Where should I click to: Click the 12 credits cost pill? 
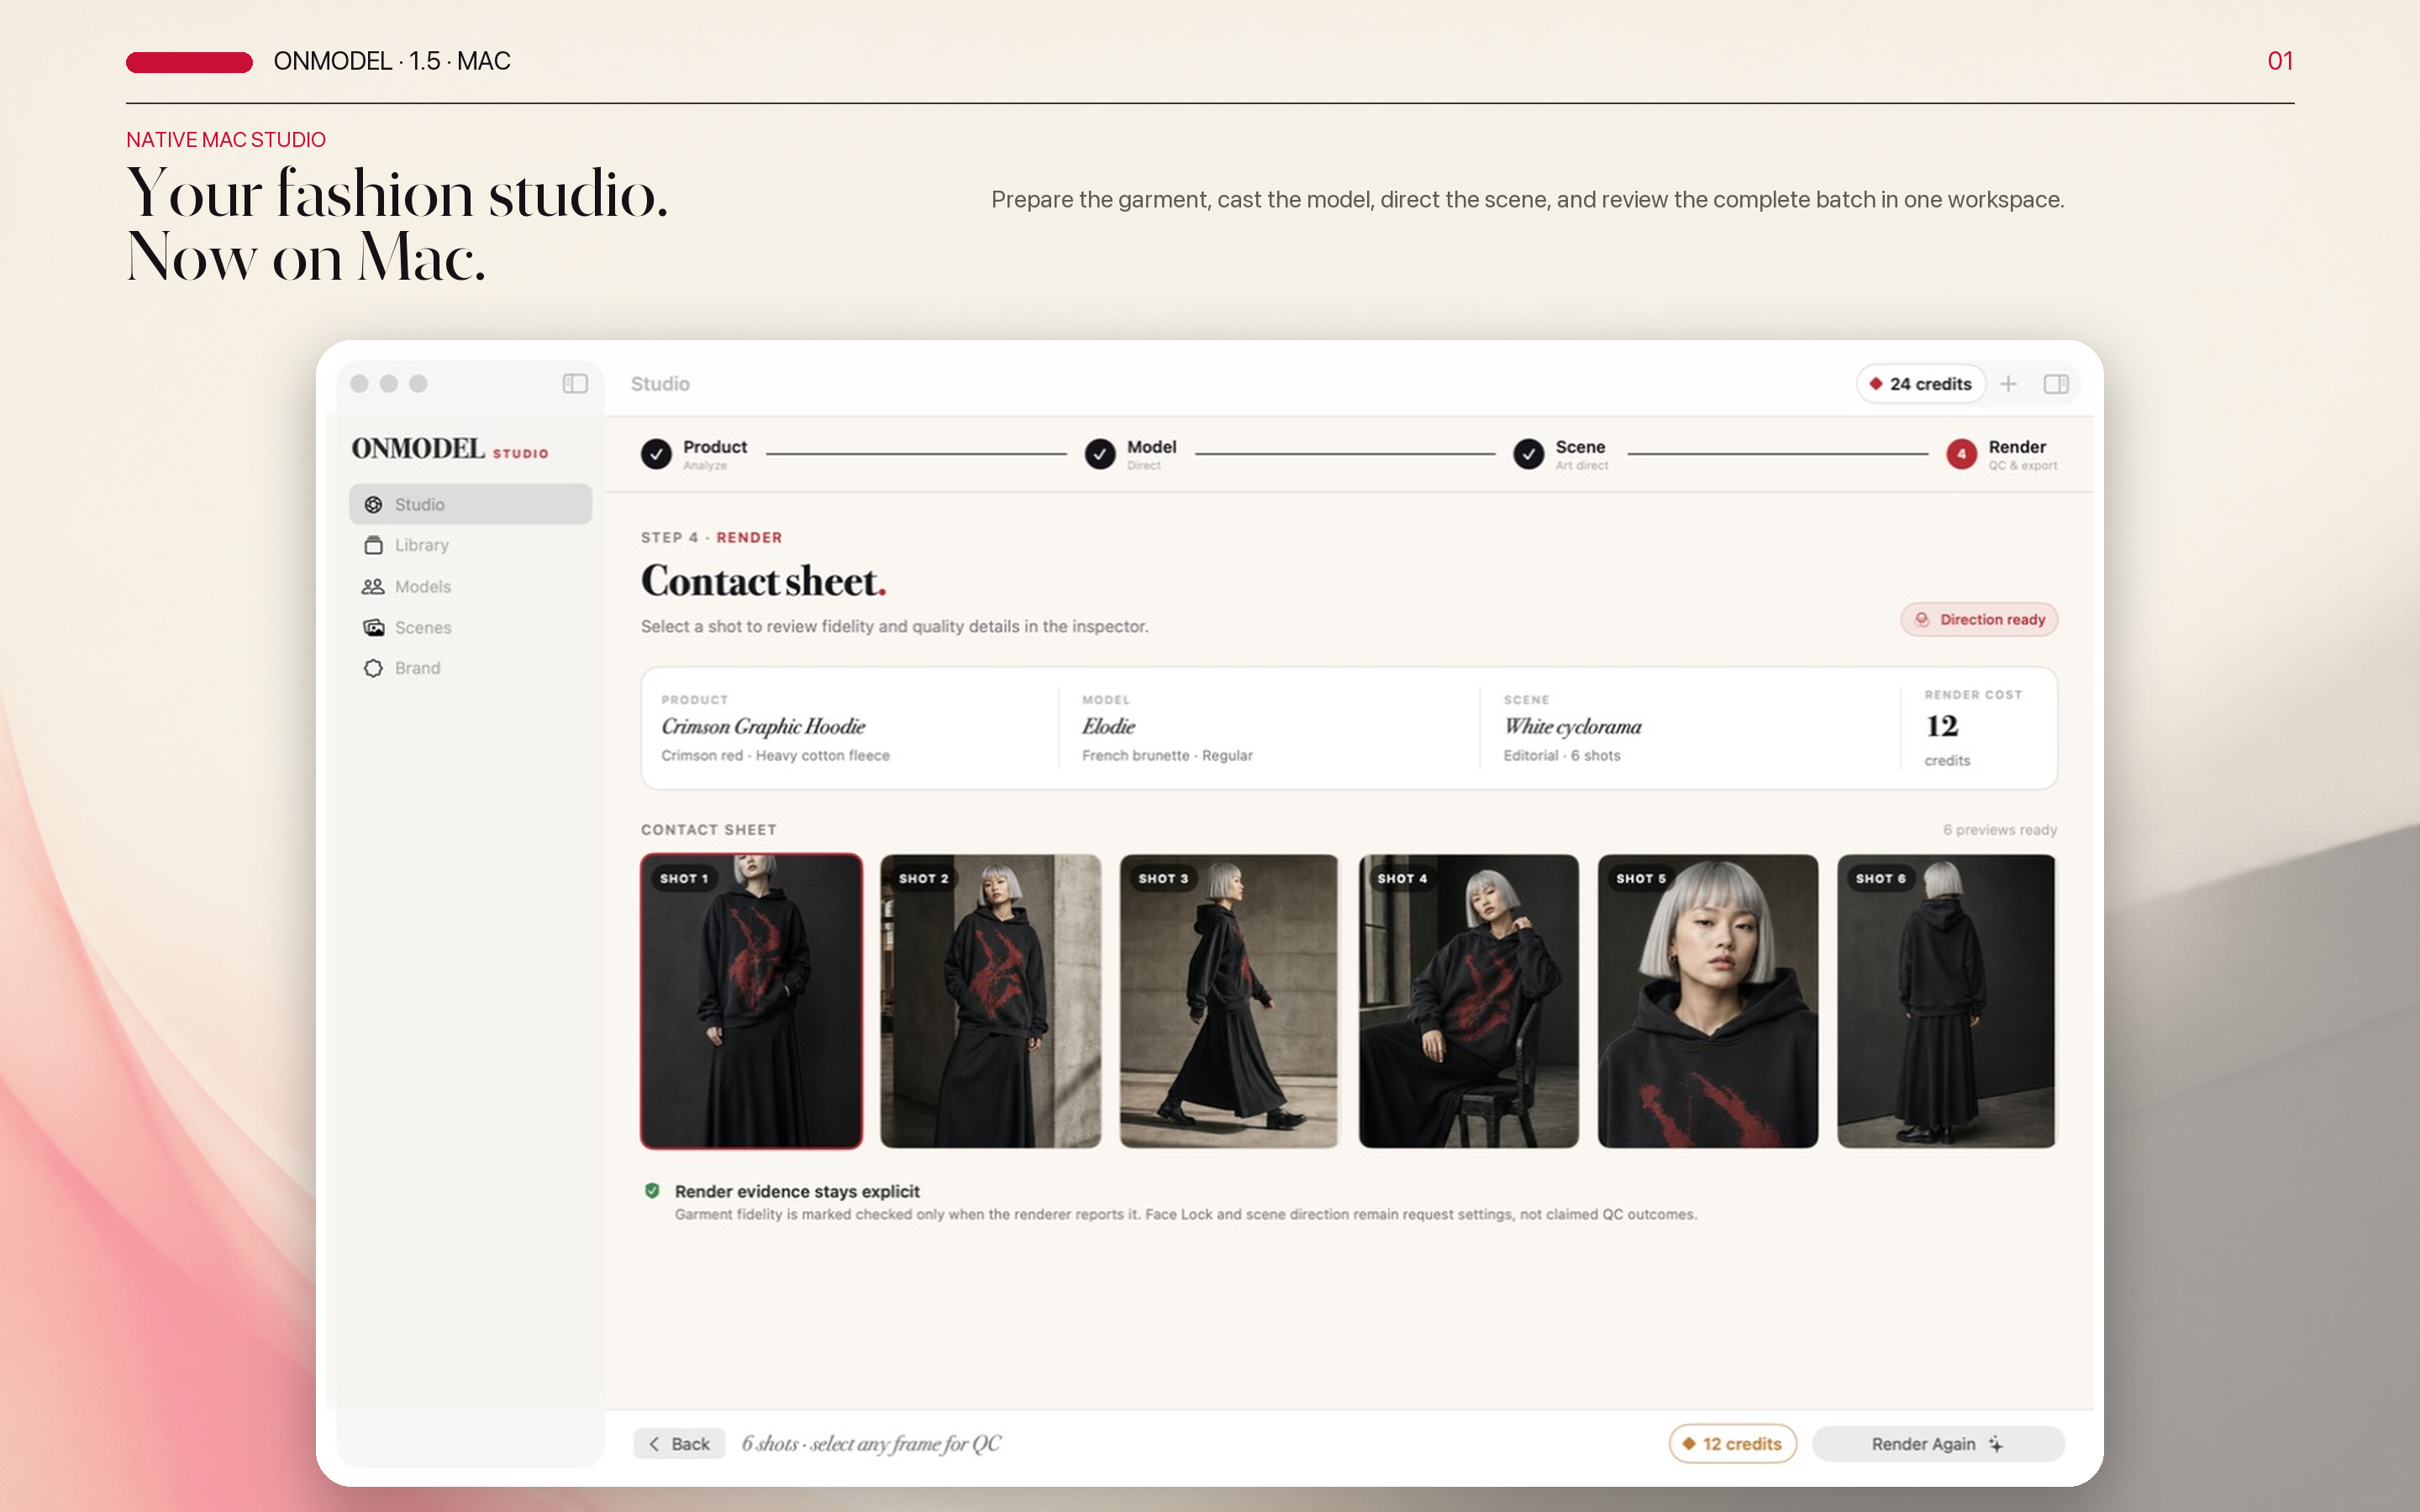pyautogui.click(x=1732, y=1444)
